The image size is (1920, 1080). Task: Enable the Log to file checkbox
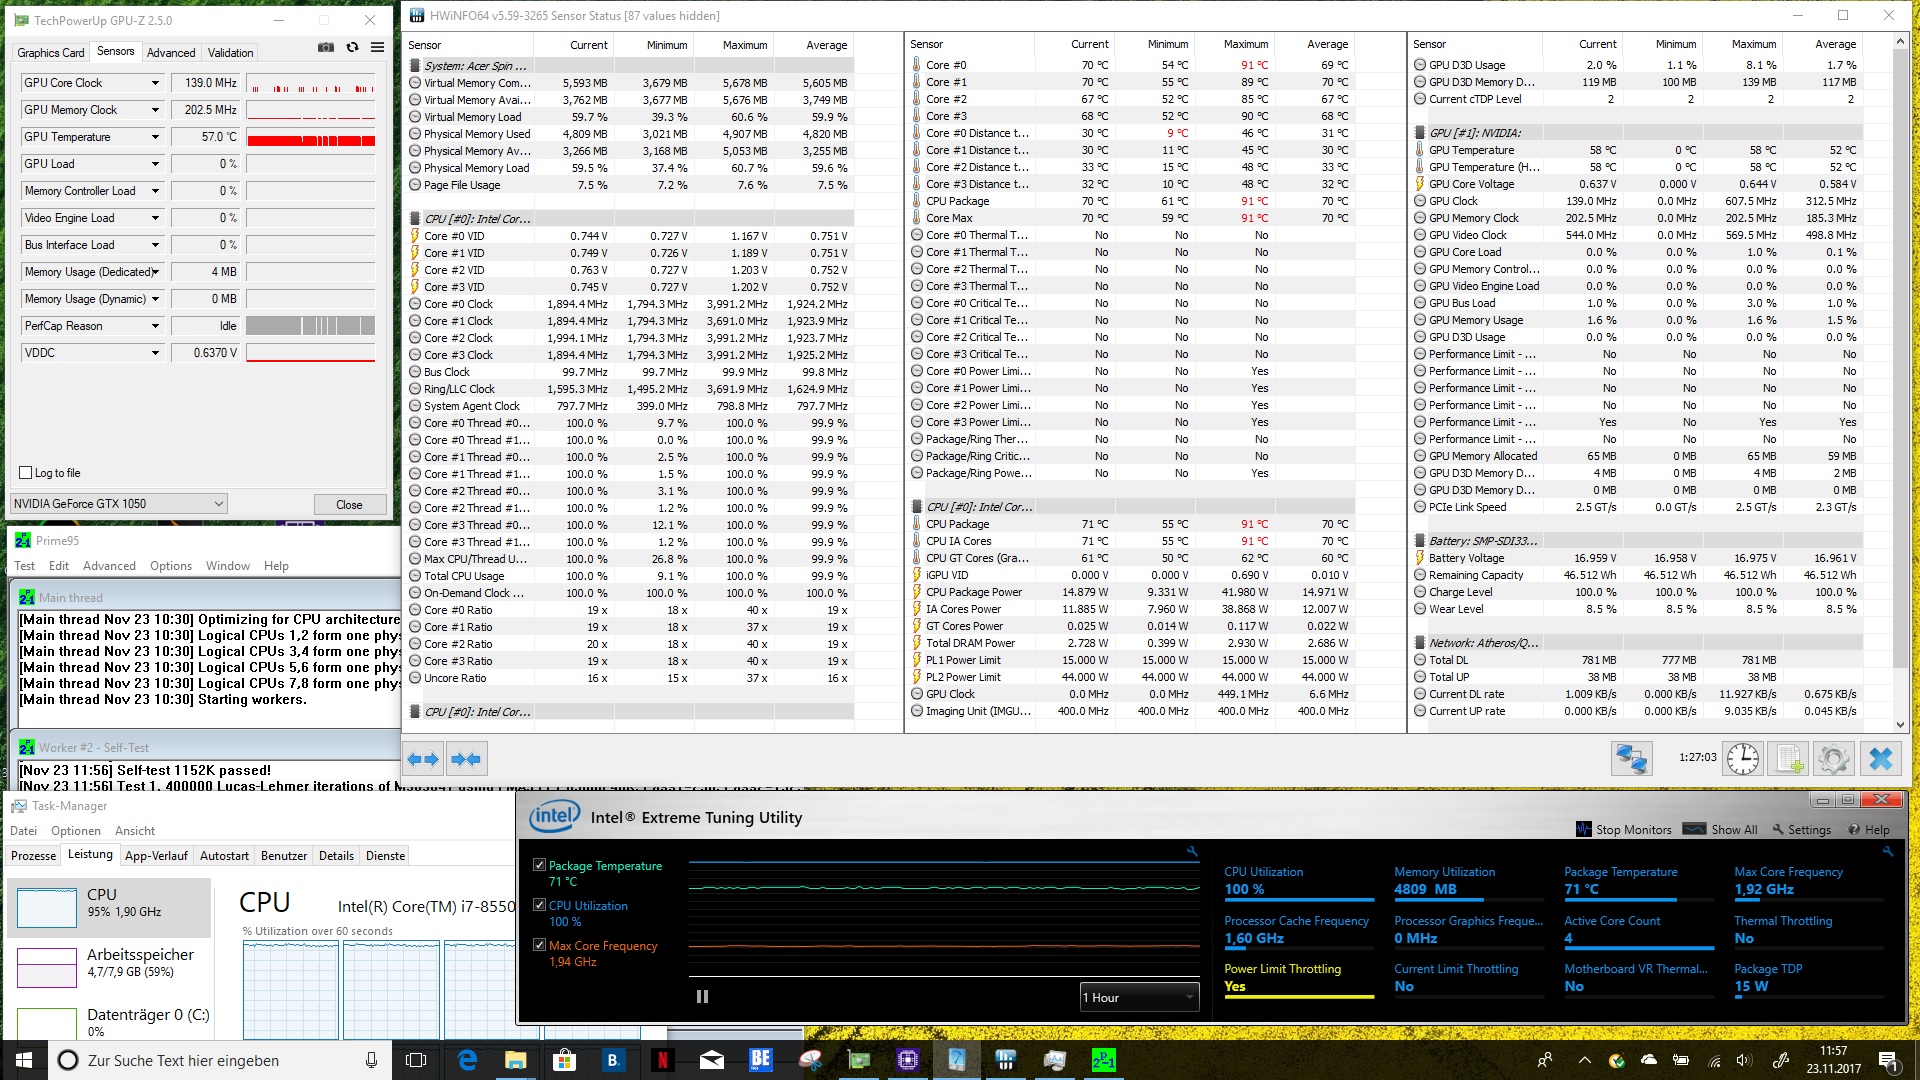26,473
